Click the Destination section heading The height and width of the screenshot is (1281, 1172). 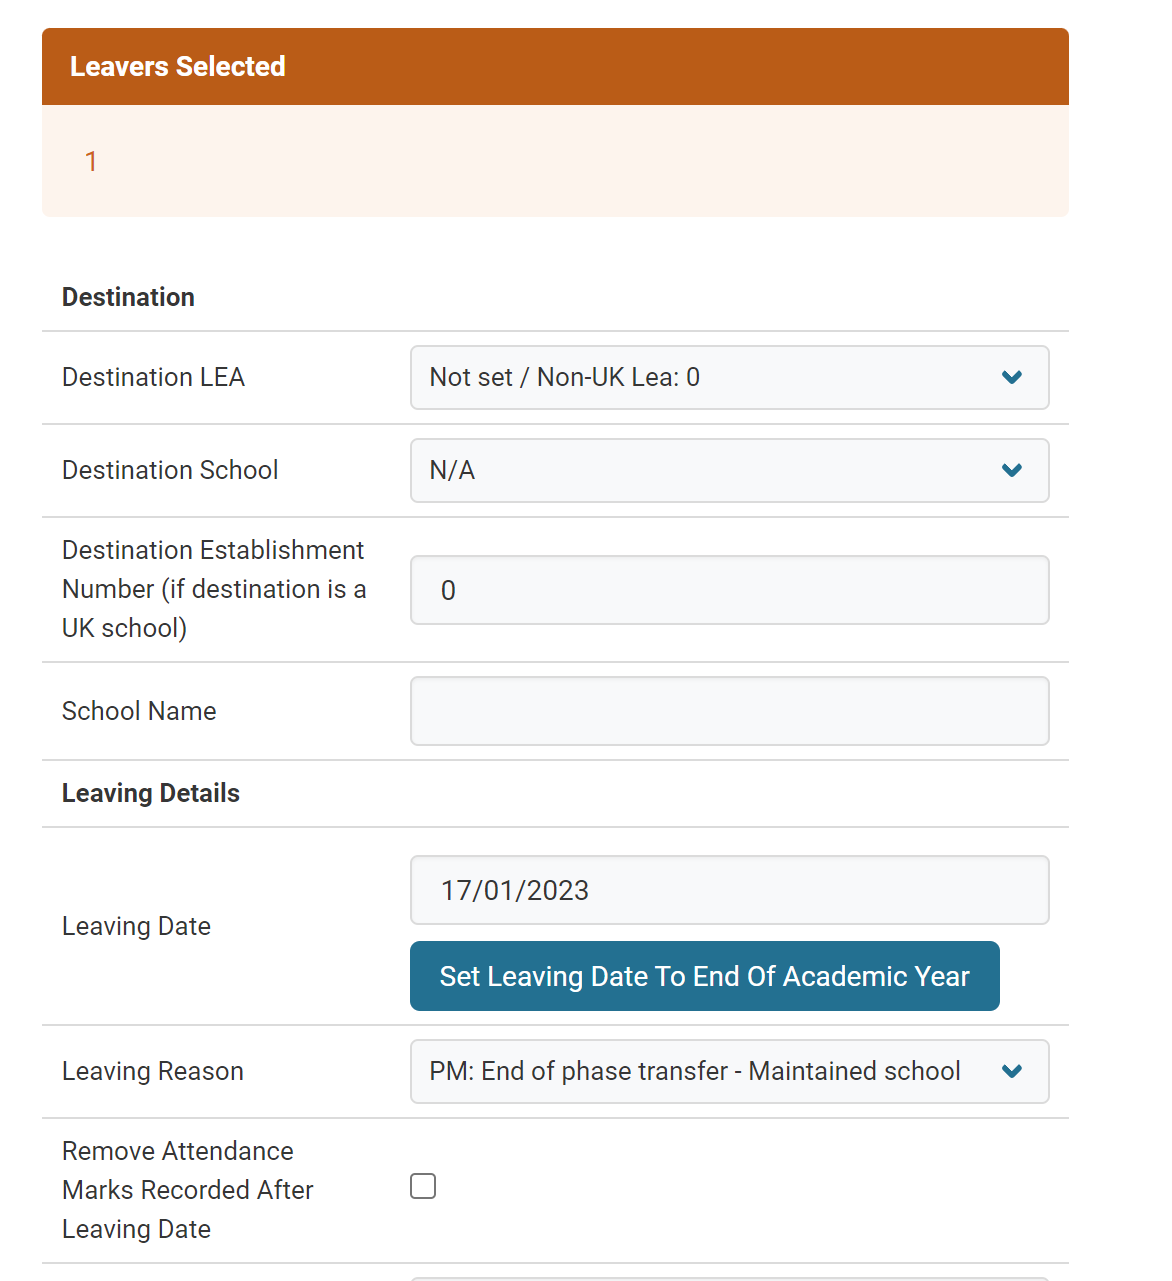(128, 297)
